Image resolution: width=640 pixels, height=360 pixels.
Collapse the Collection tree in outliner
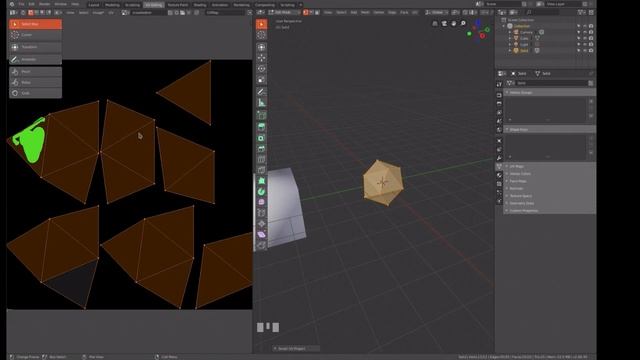tap(504, 26)
